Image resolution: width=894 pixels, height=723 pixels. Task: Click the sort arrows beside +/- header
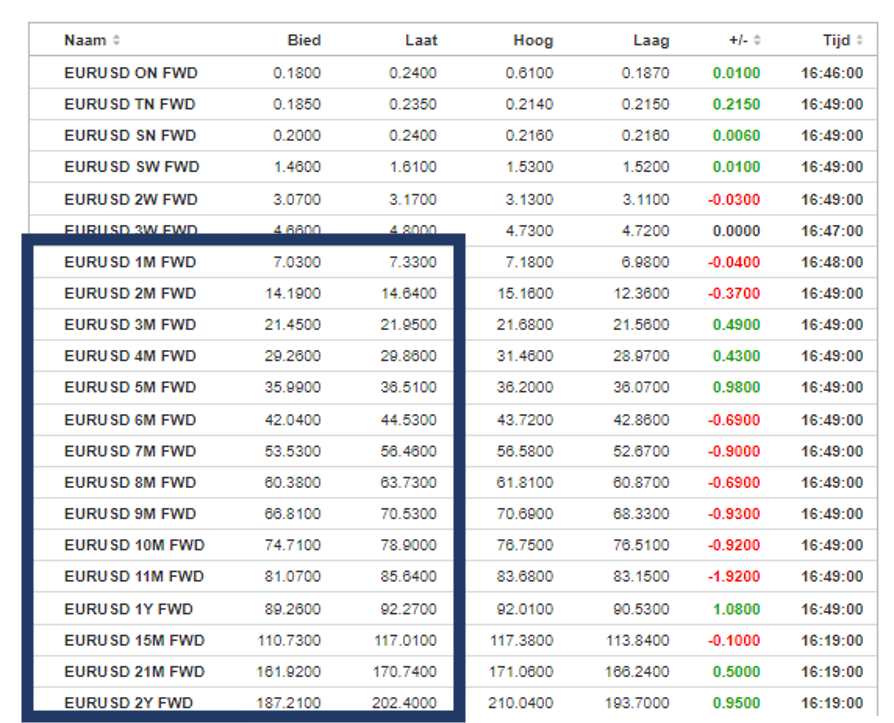pyautogui.click(x=757, y=41)
